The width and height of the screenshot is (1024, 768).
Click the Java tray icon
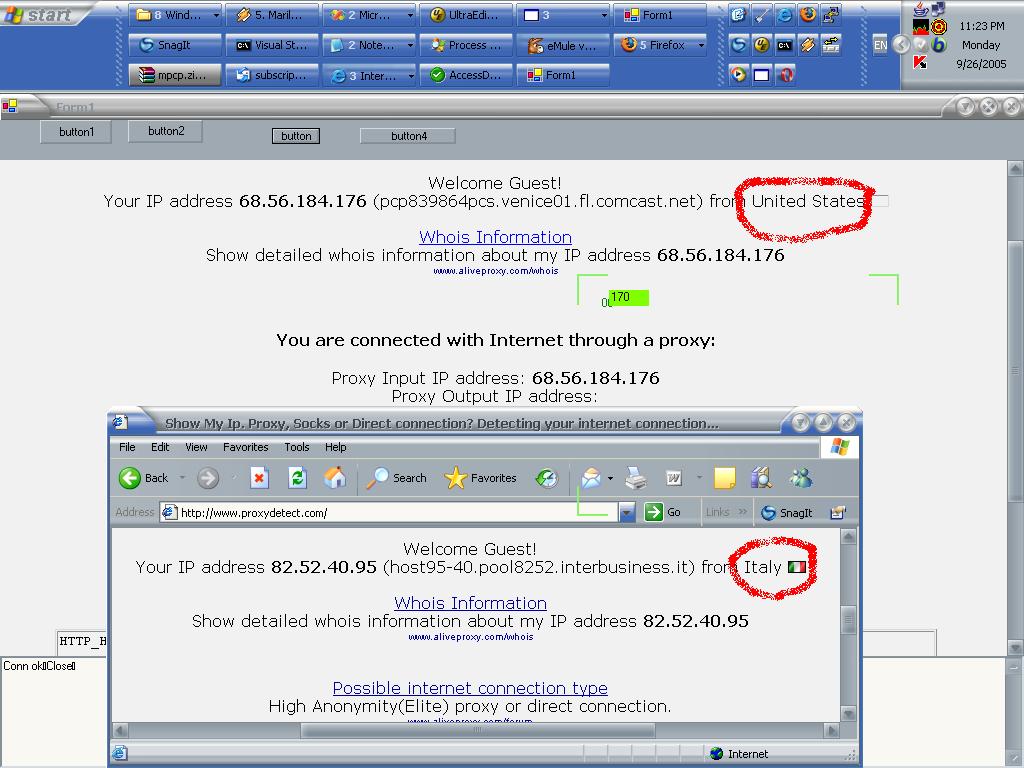click(920, 9)
